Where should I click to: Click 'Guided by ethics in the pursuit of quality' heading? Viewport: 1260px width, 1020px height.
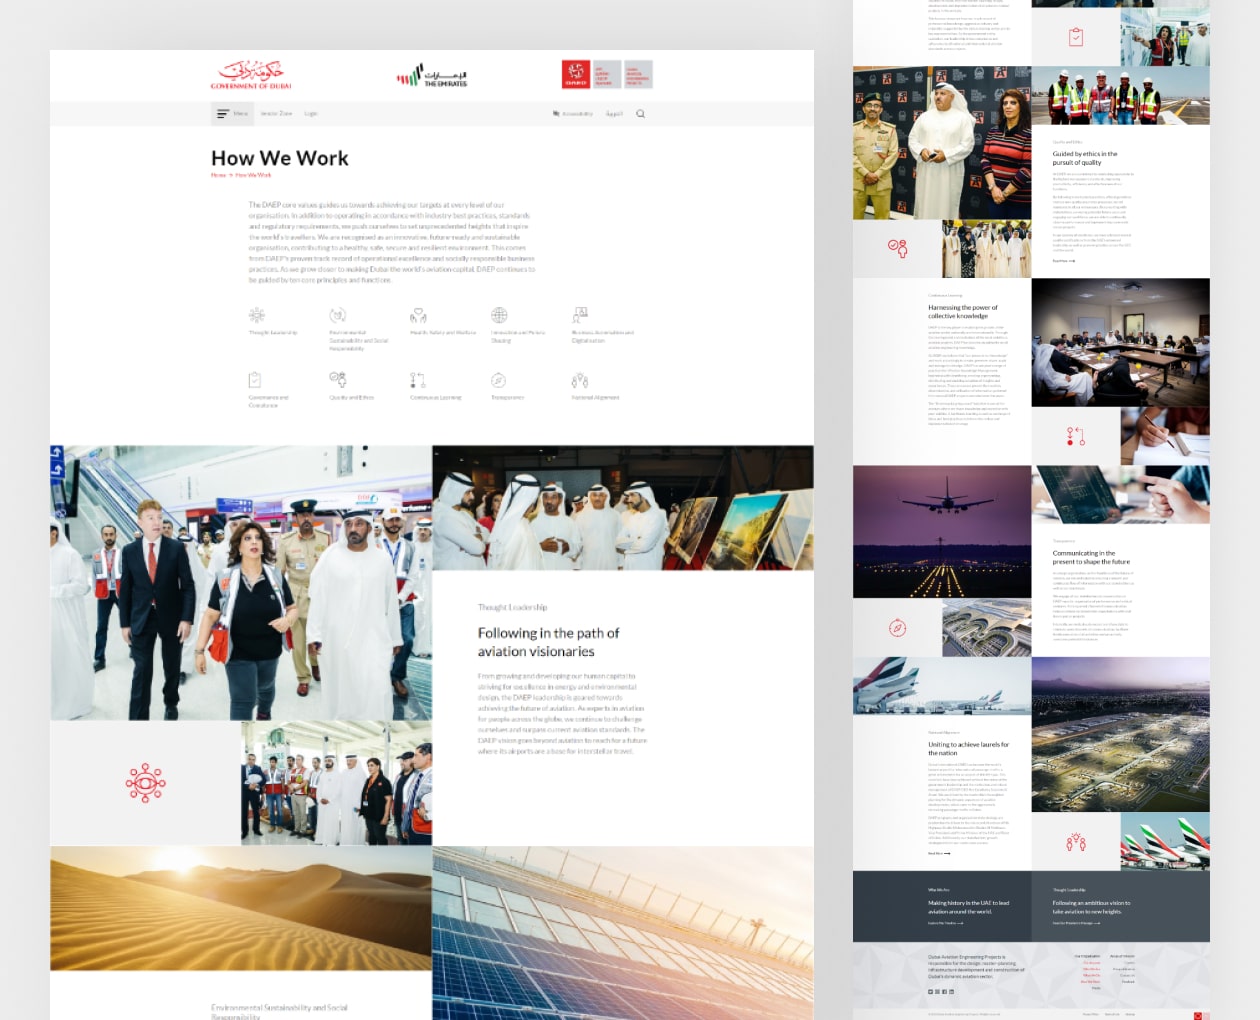[x=1085, y=158]
